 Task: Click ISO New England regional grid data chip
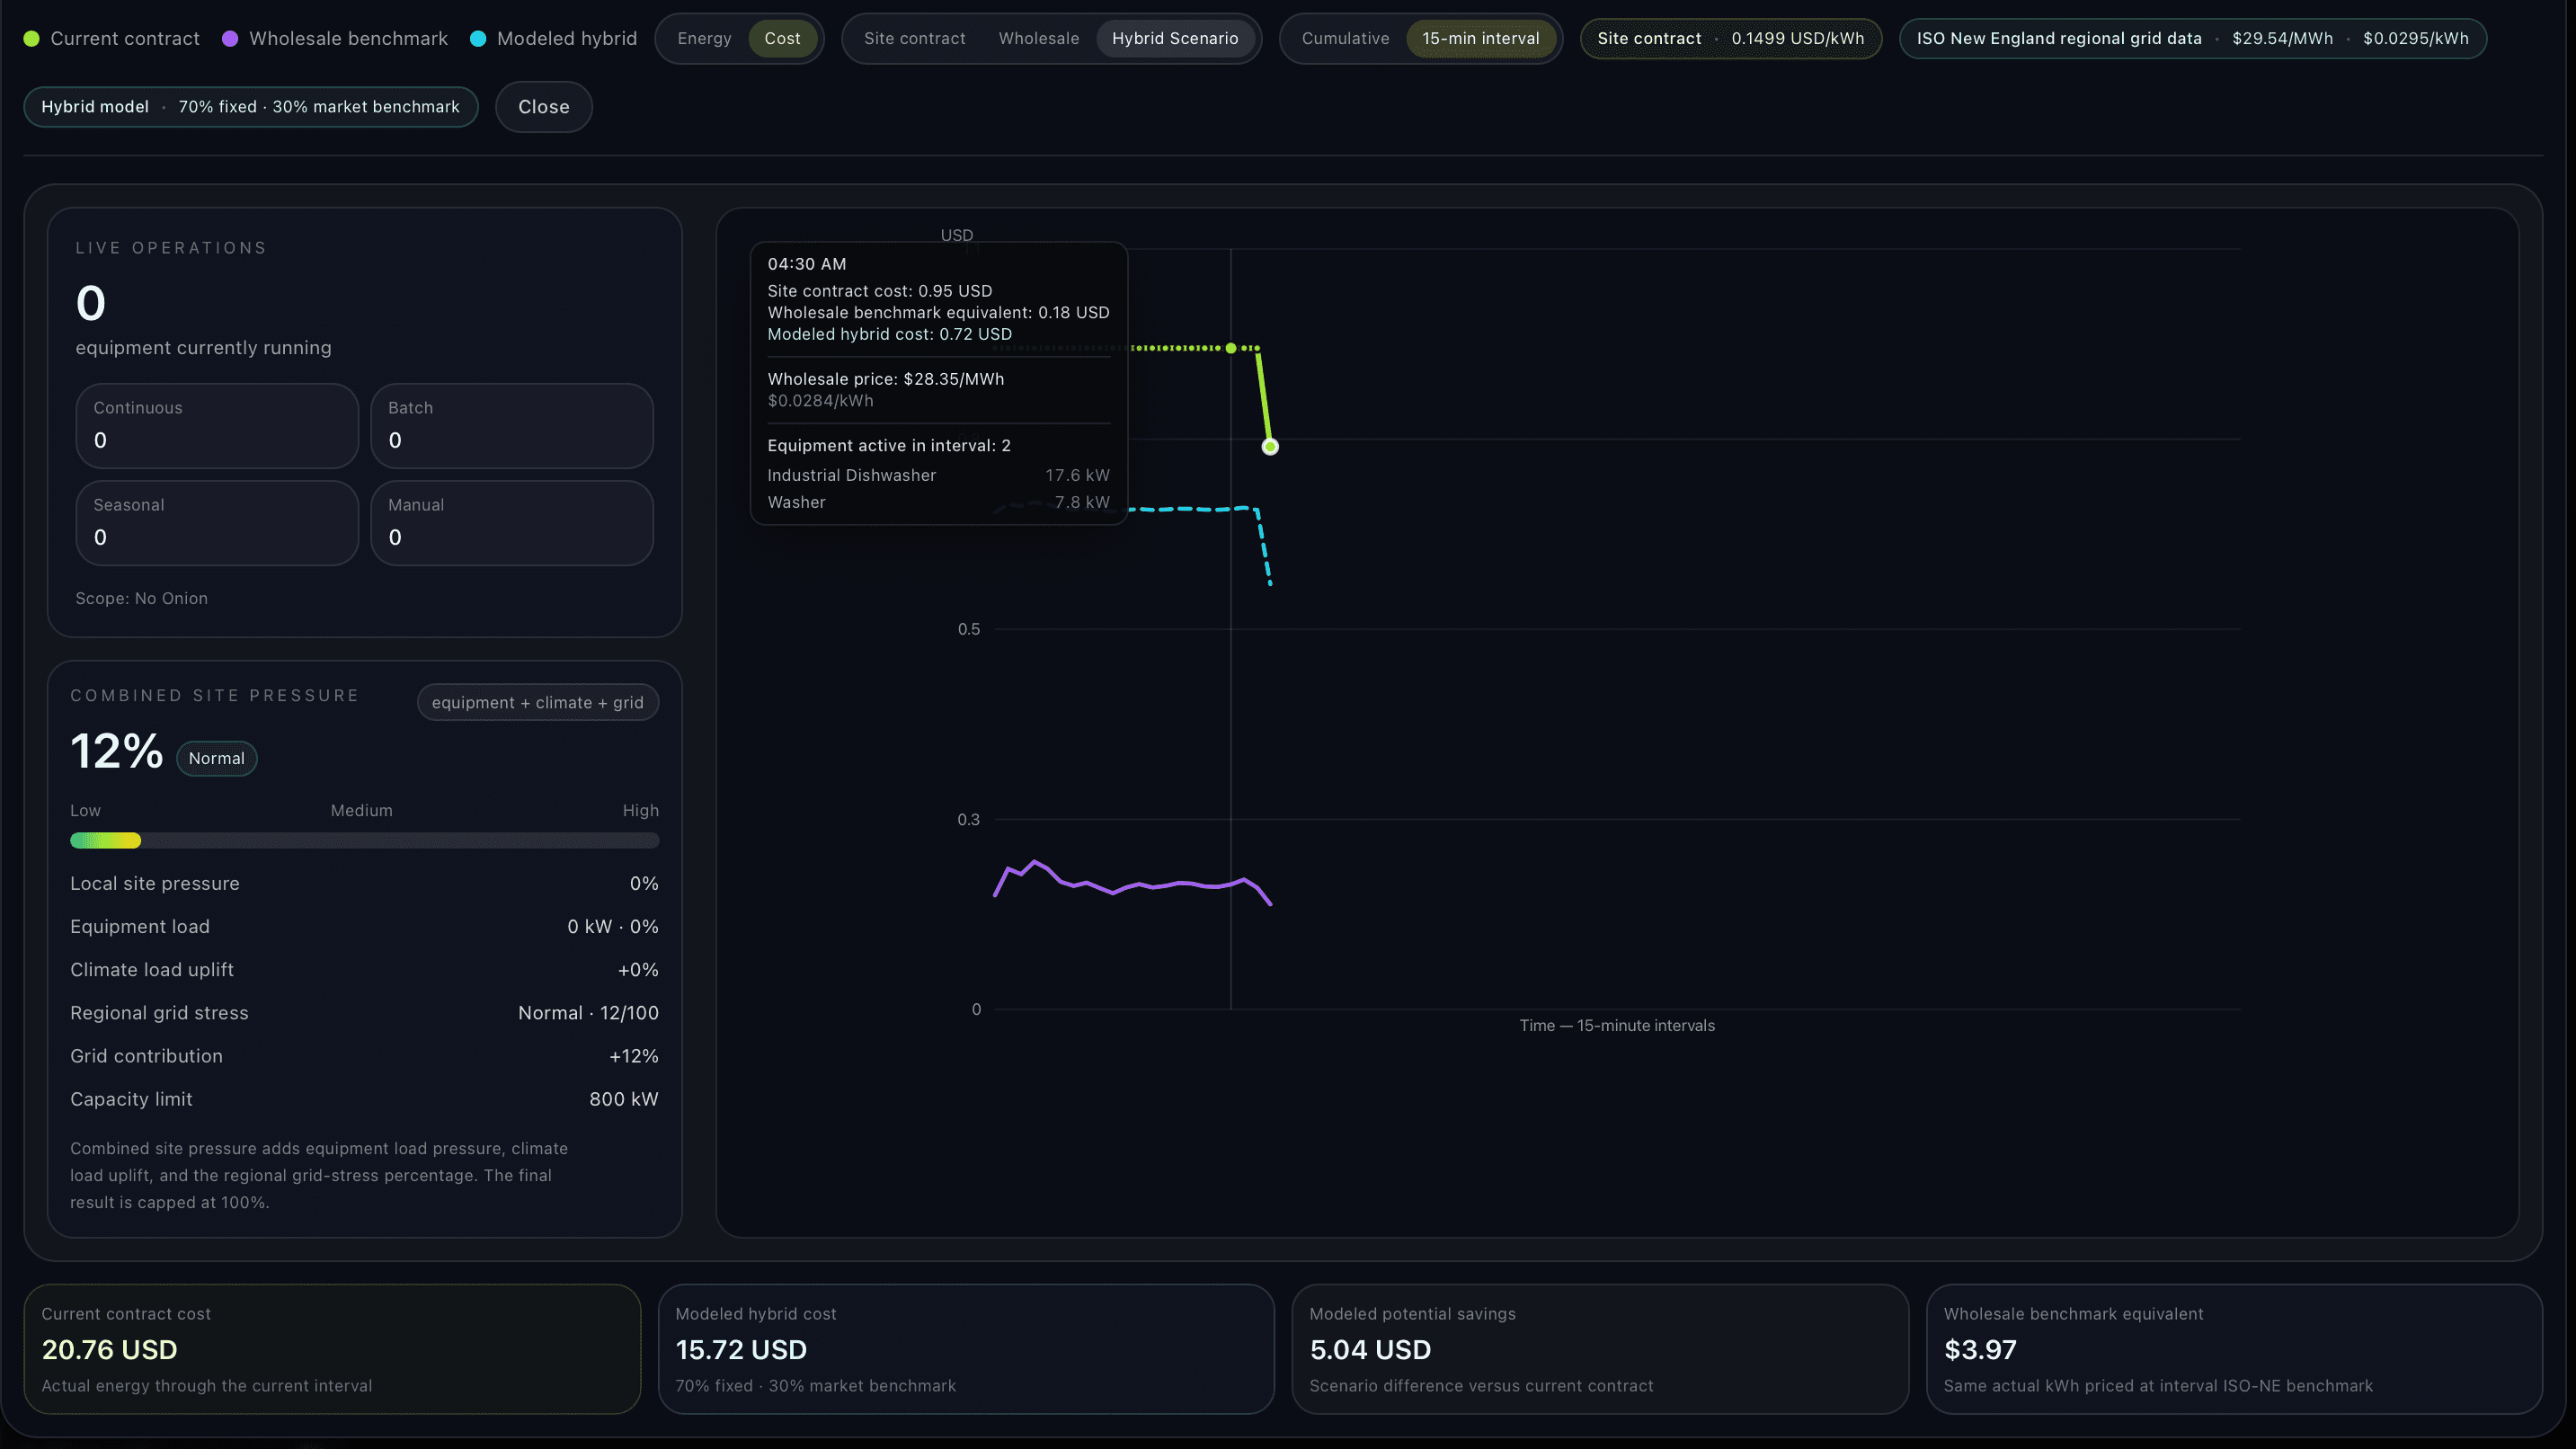(x=2192, y=39)
